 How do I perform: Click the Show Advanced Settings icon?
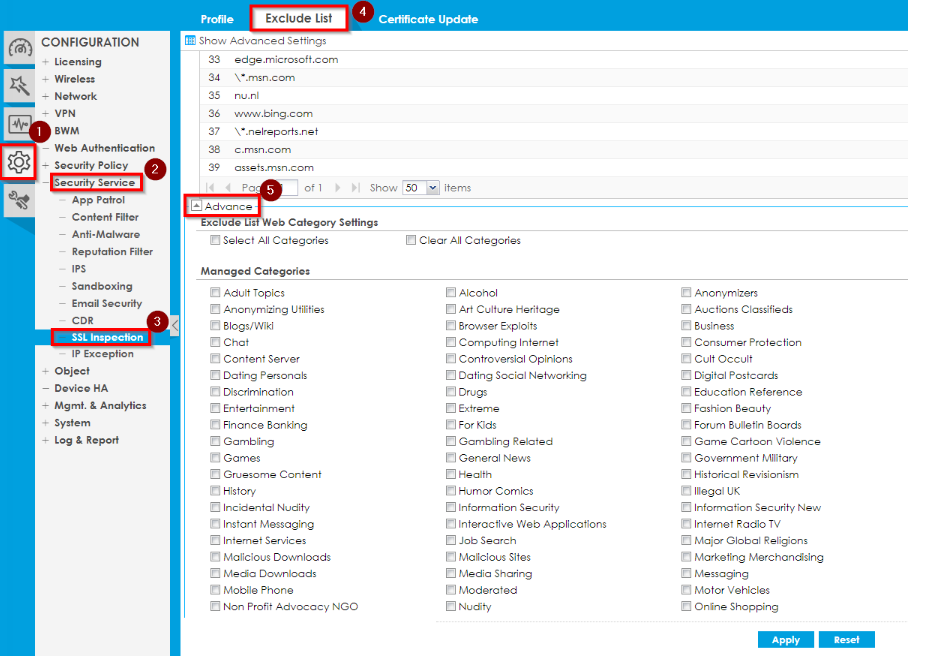pyautogui.click(x=190, y=41)
